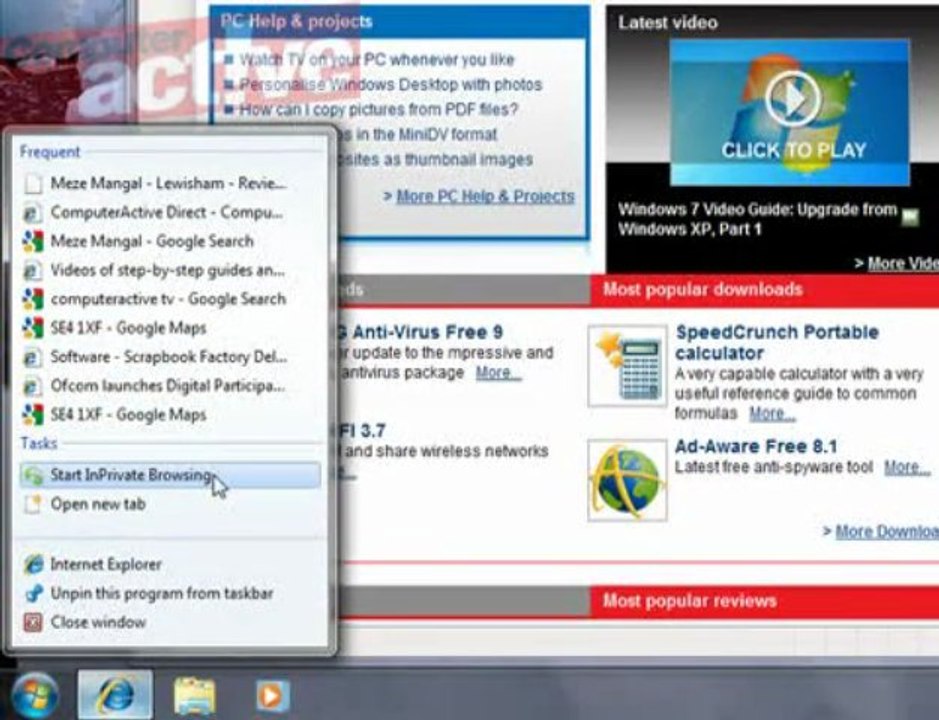Viewport: 939px width, 720px height.
Task: Click More link after Ad-Aware description
Action: (x=907, y=467)
